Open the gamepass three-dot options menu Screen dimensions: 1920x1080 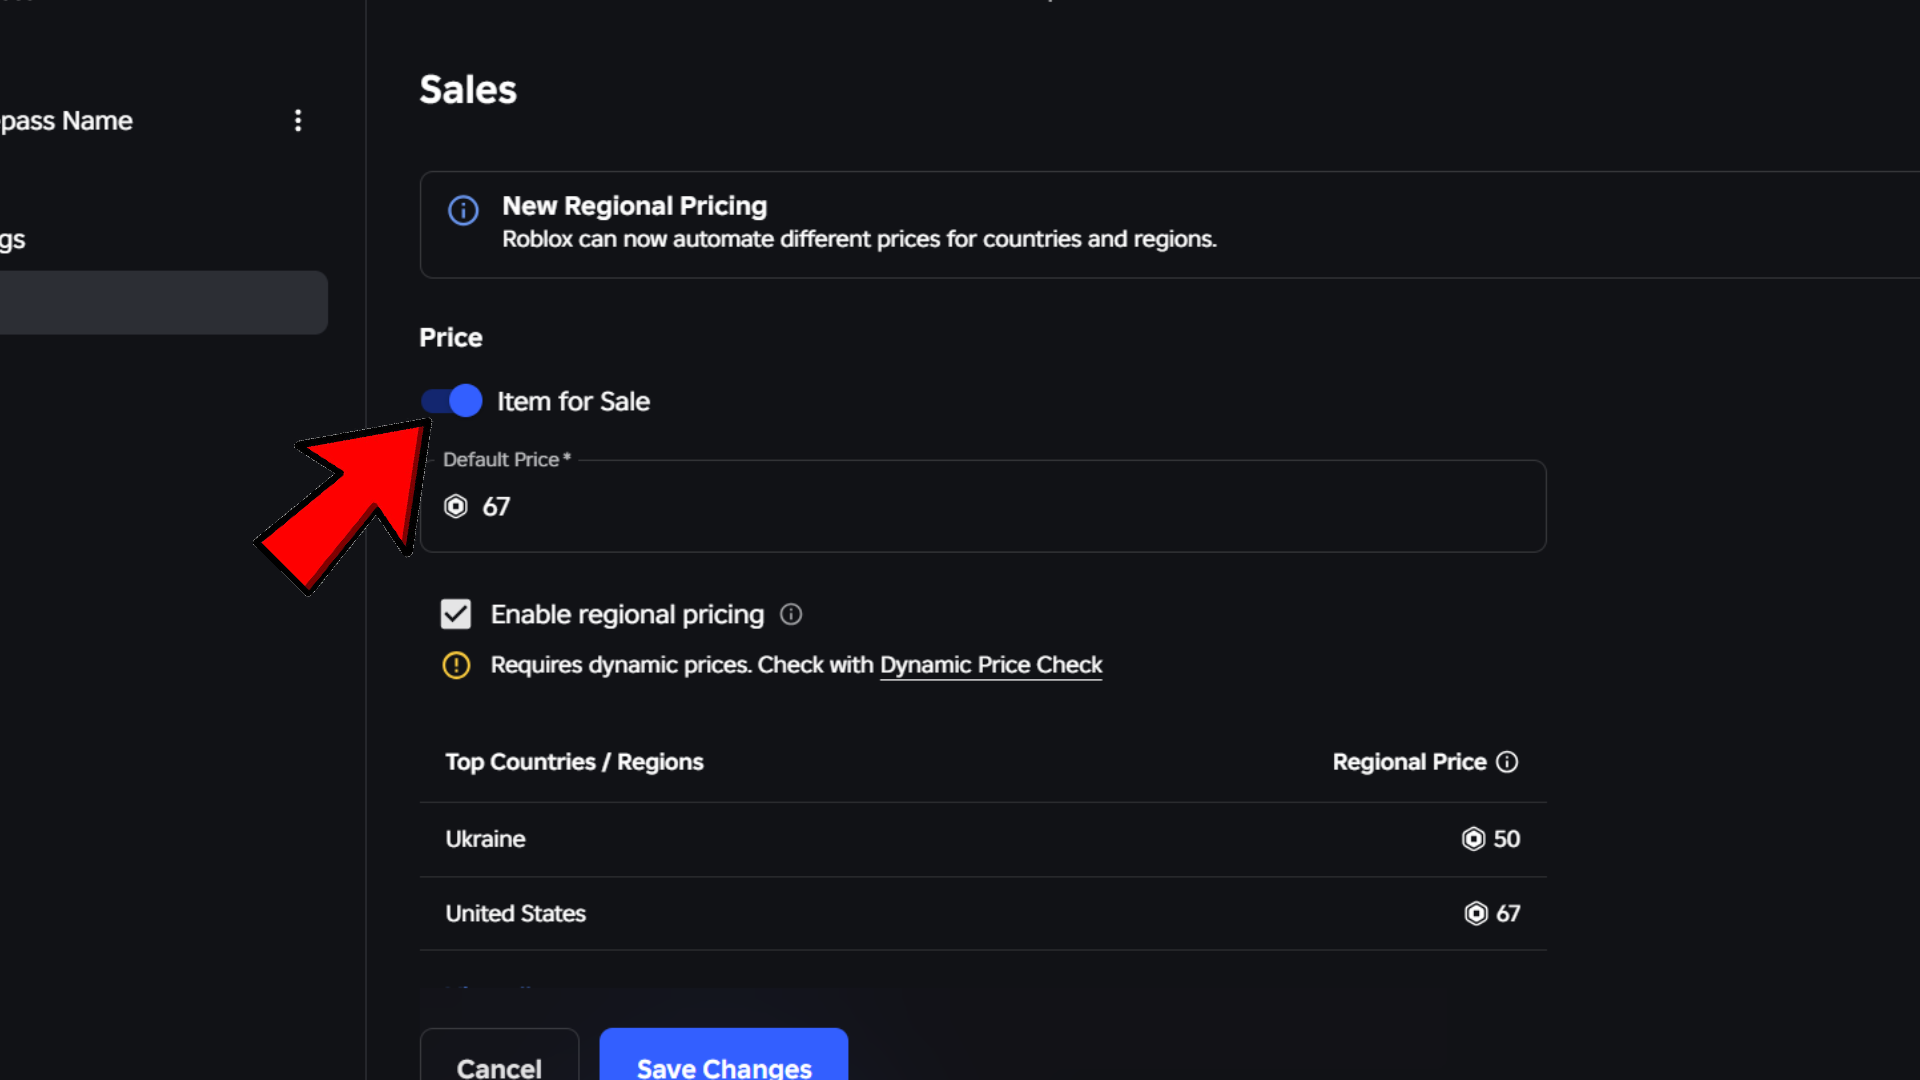click(298, 120)
